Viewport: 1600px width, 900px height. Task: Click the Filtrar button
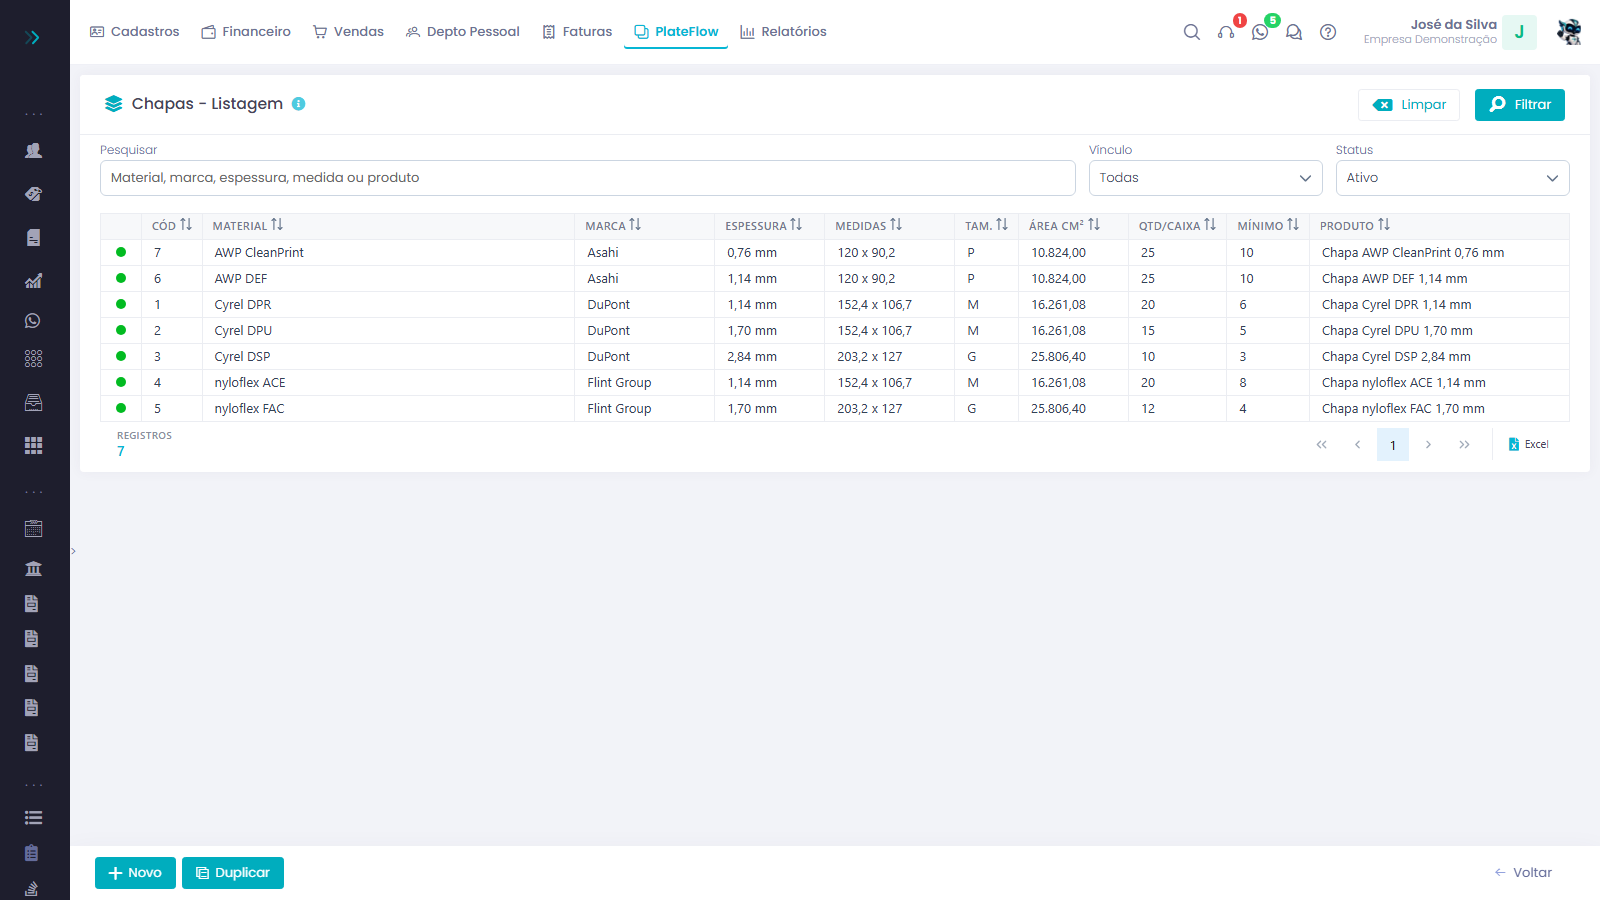click(x=1519, y=105)
